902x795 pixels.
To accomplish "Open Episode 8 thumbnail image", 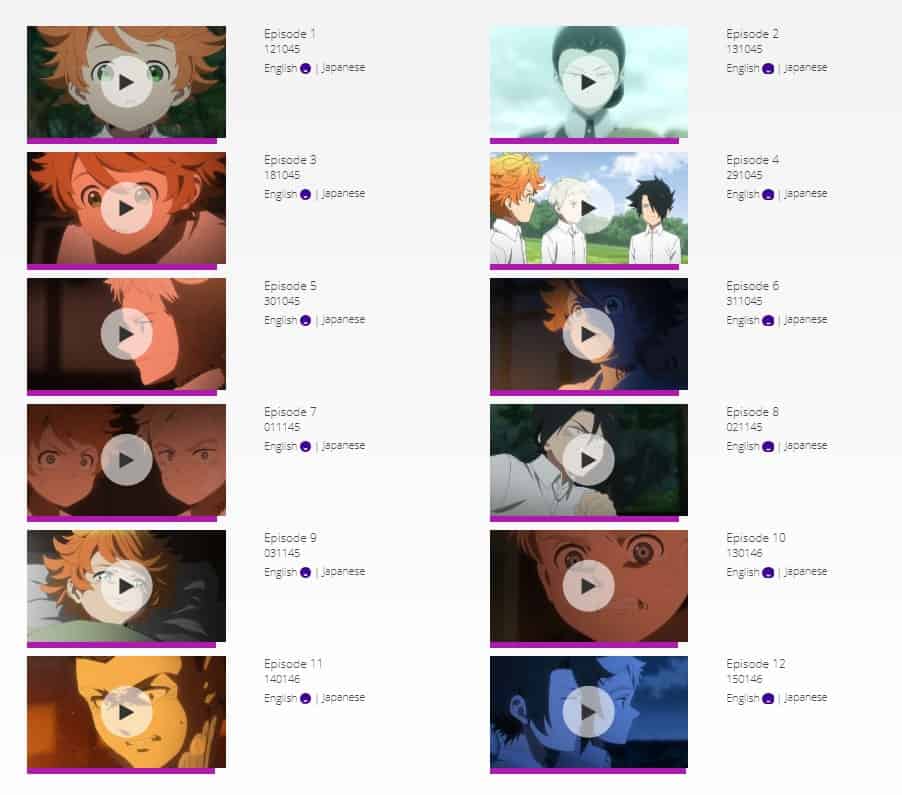I will pos(588,460).
